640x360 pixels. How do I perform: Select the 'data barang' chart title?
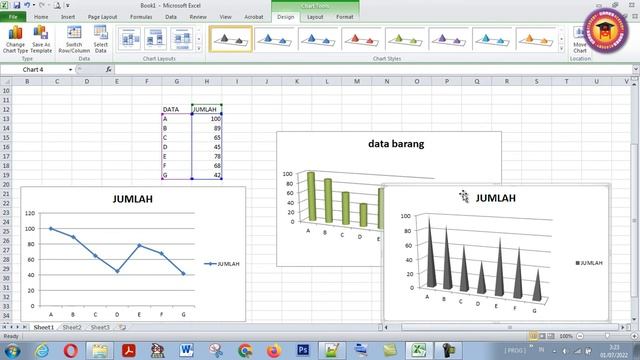coord(396,144)
